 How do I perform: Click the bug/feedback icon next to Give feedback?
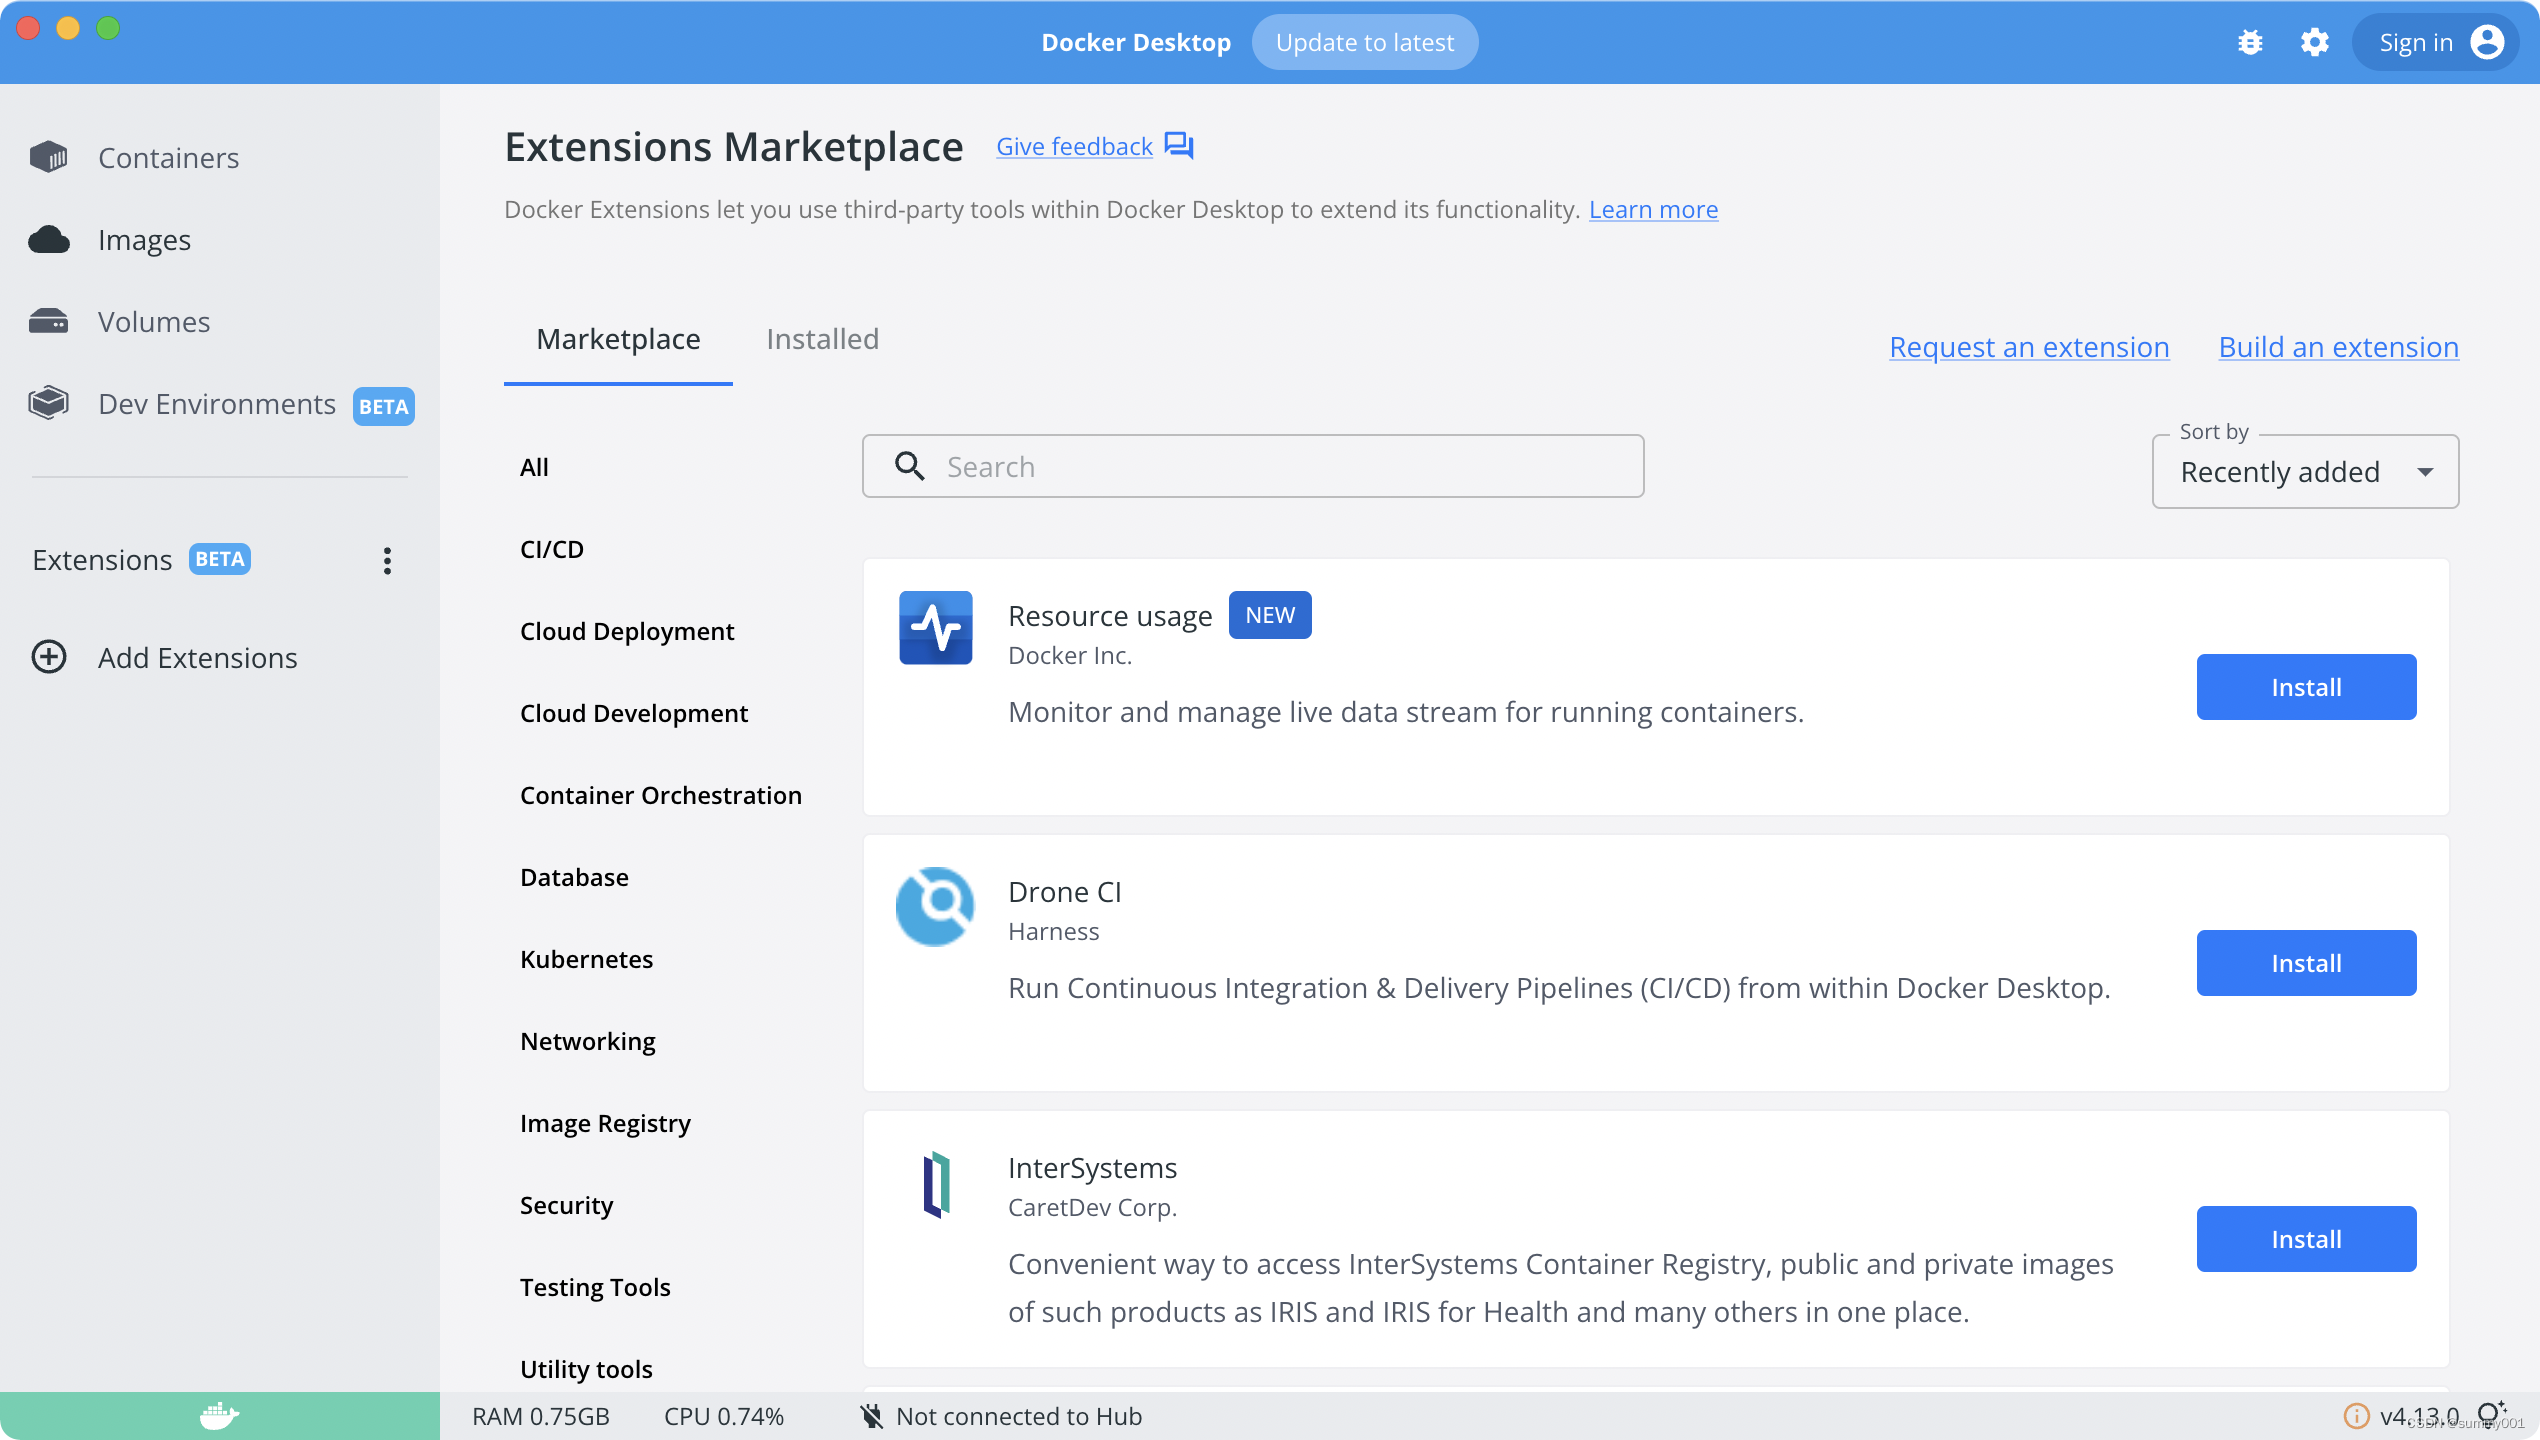click(1181, 145)
